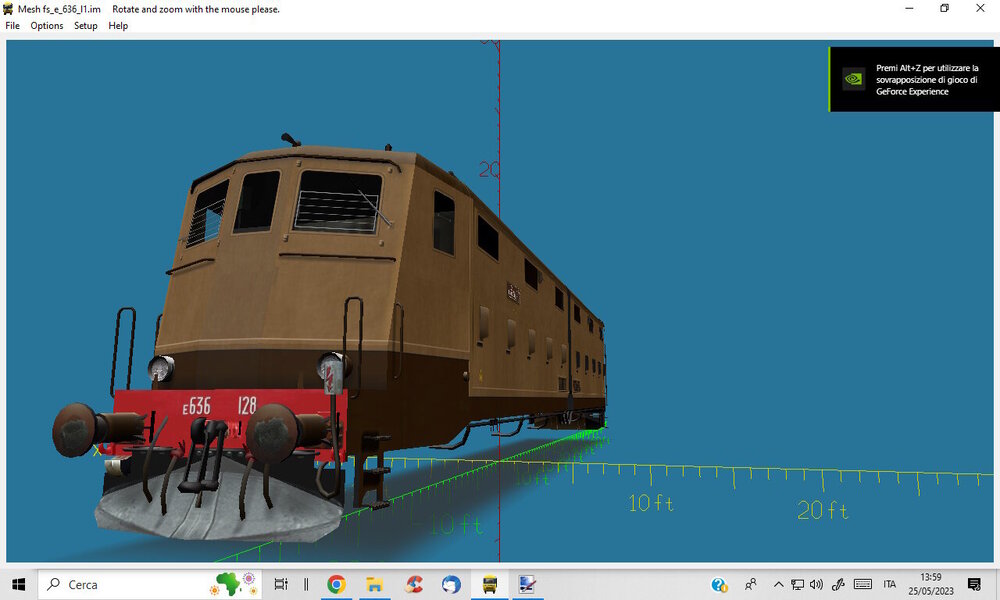Open the Thunderbird taskbar icon
The image size is (1000, 600).
(452, 584)
